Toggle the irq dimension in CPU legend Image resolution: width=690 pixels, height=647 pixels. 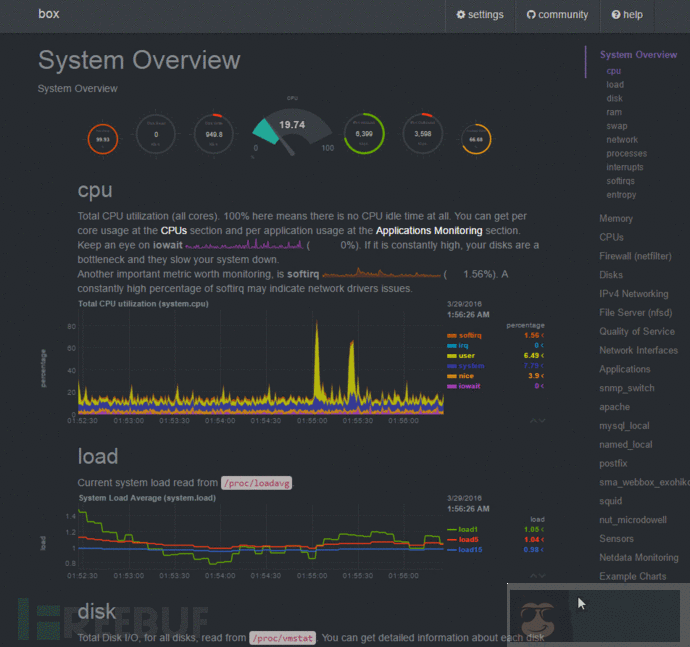pyautogui.click(x=458, y=346)
